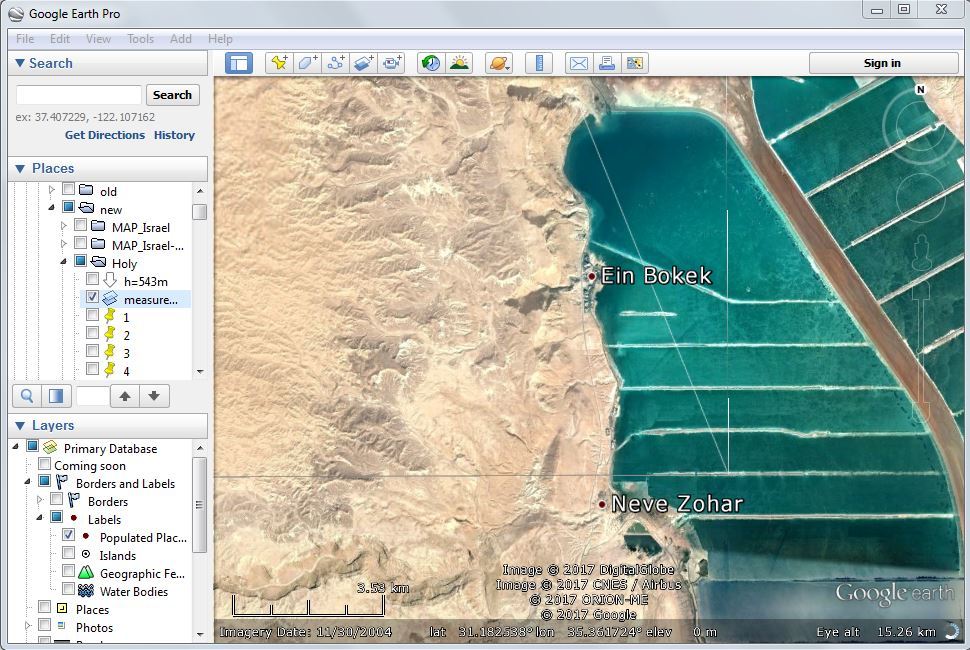Click the Places opacity field beside magnifier

92,396
